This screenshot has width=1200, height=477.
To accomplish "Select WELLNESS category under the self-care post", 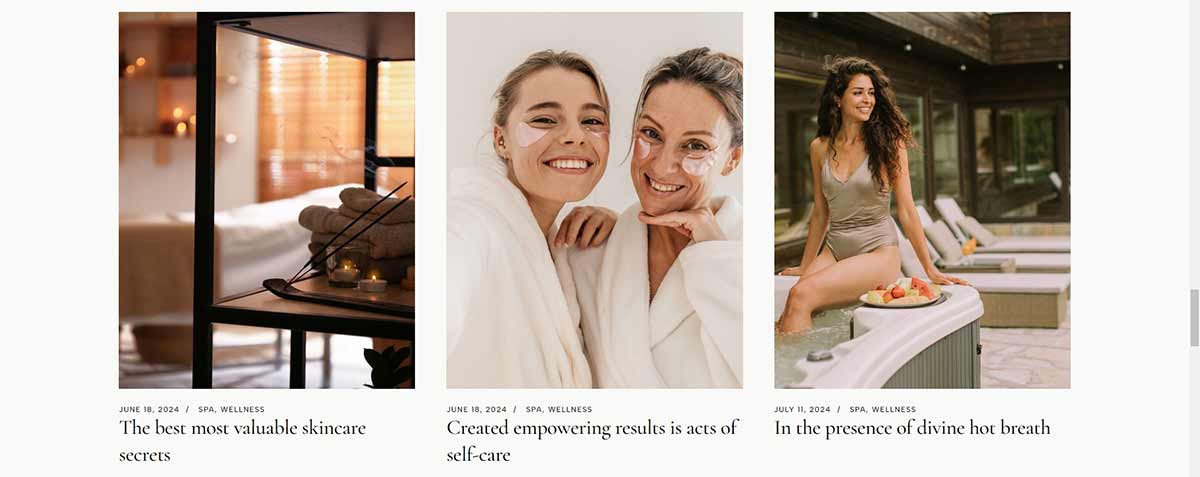I will [x=570, y=409].
